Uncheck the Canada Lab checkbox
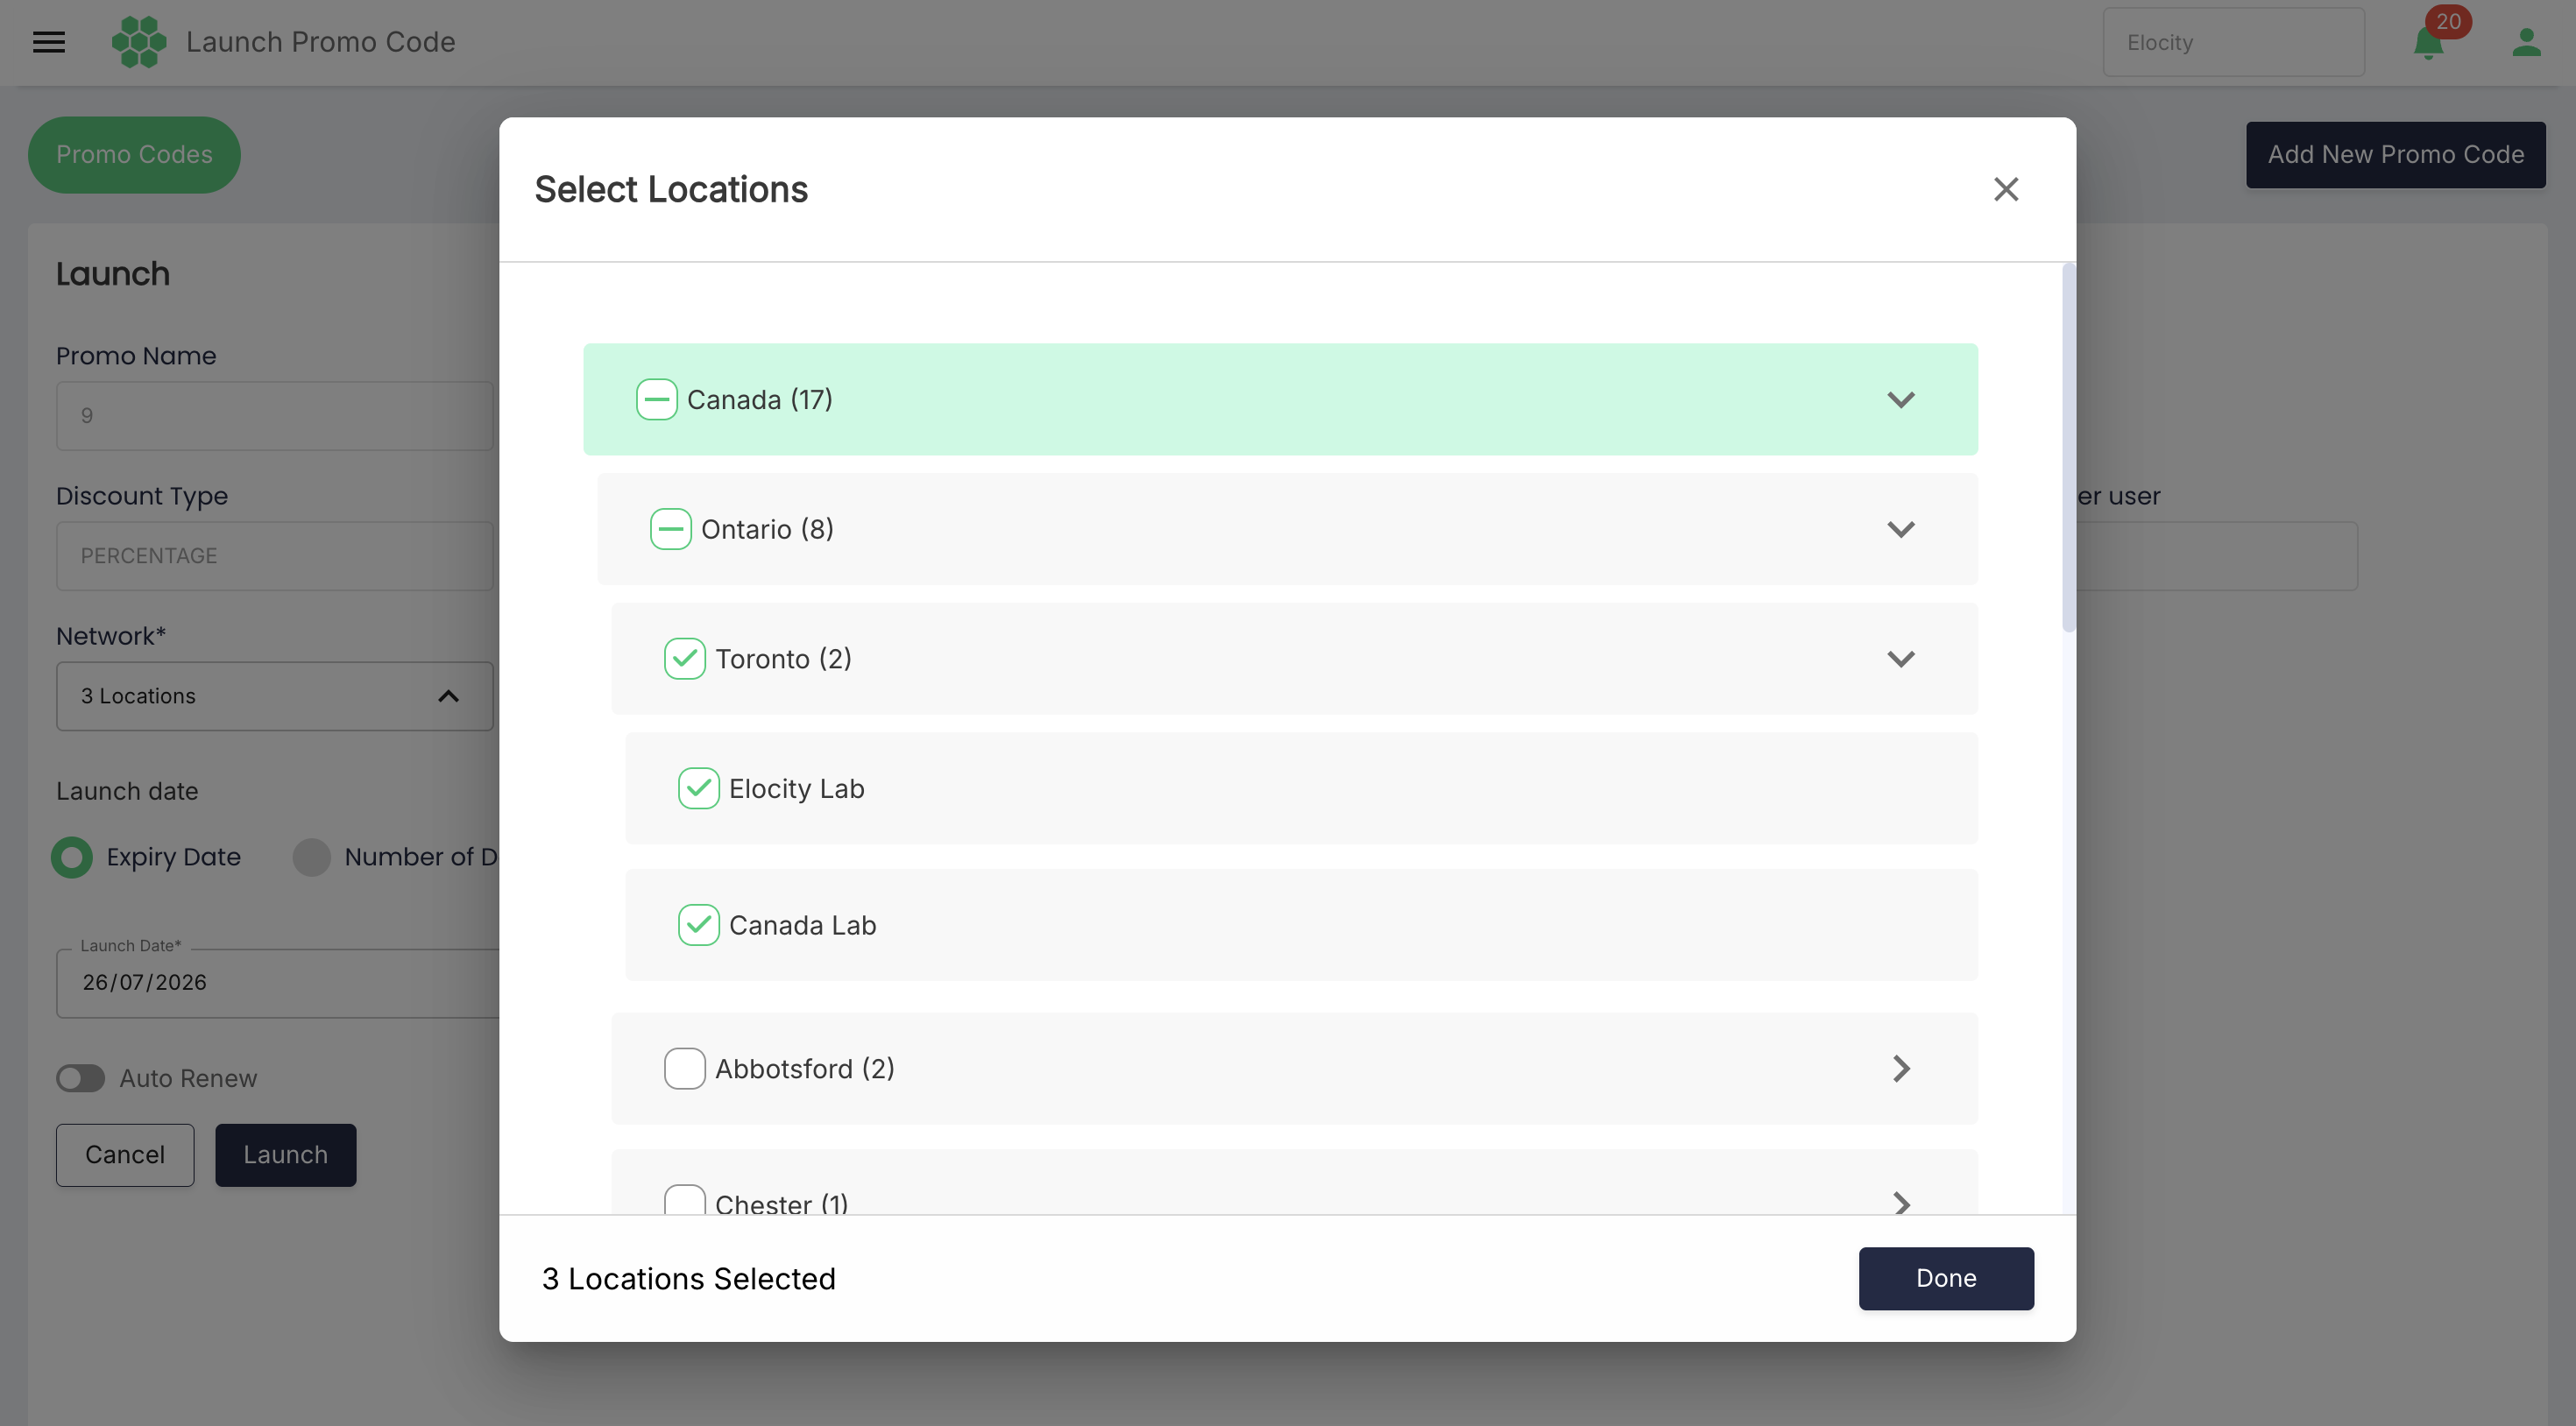The height and width of the screenshot is (1426, 2576). (699, 925)
